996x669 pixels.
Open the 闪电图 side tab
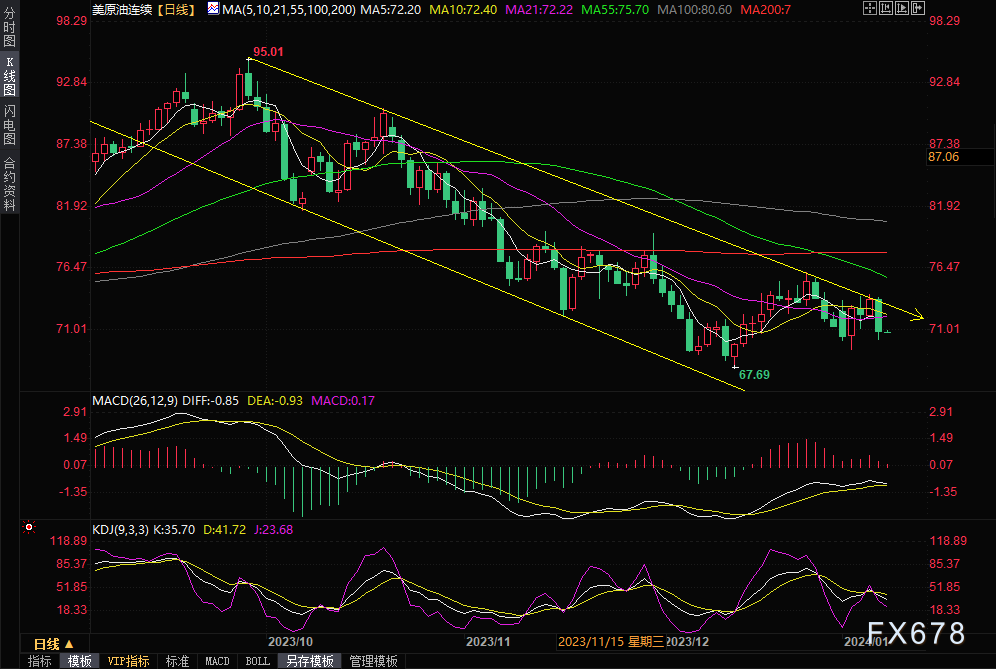coord(9,125)
